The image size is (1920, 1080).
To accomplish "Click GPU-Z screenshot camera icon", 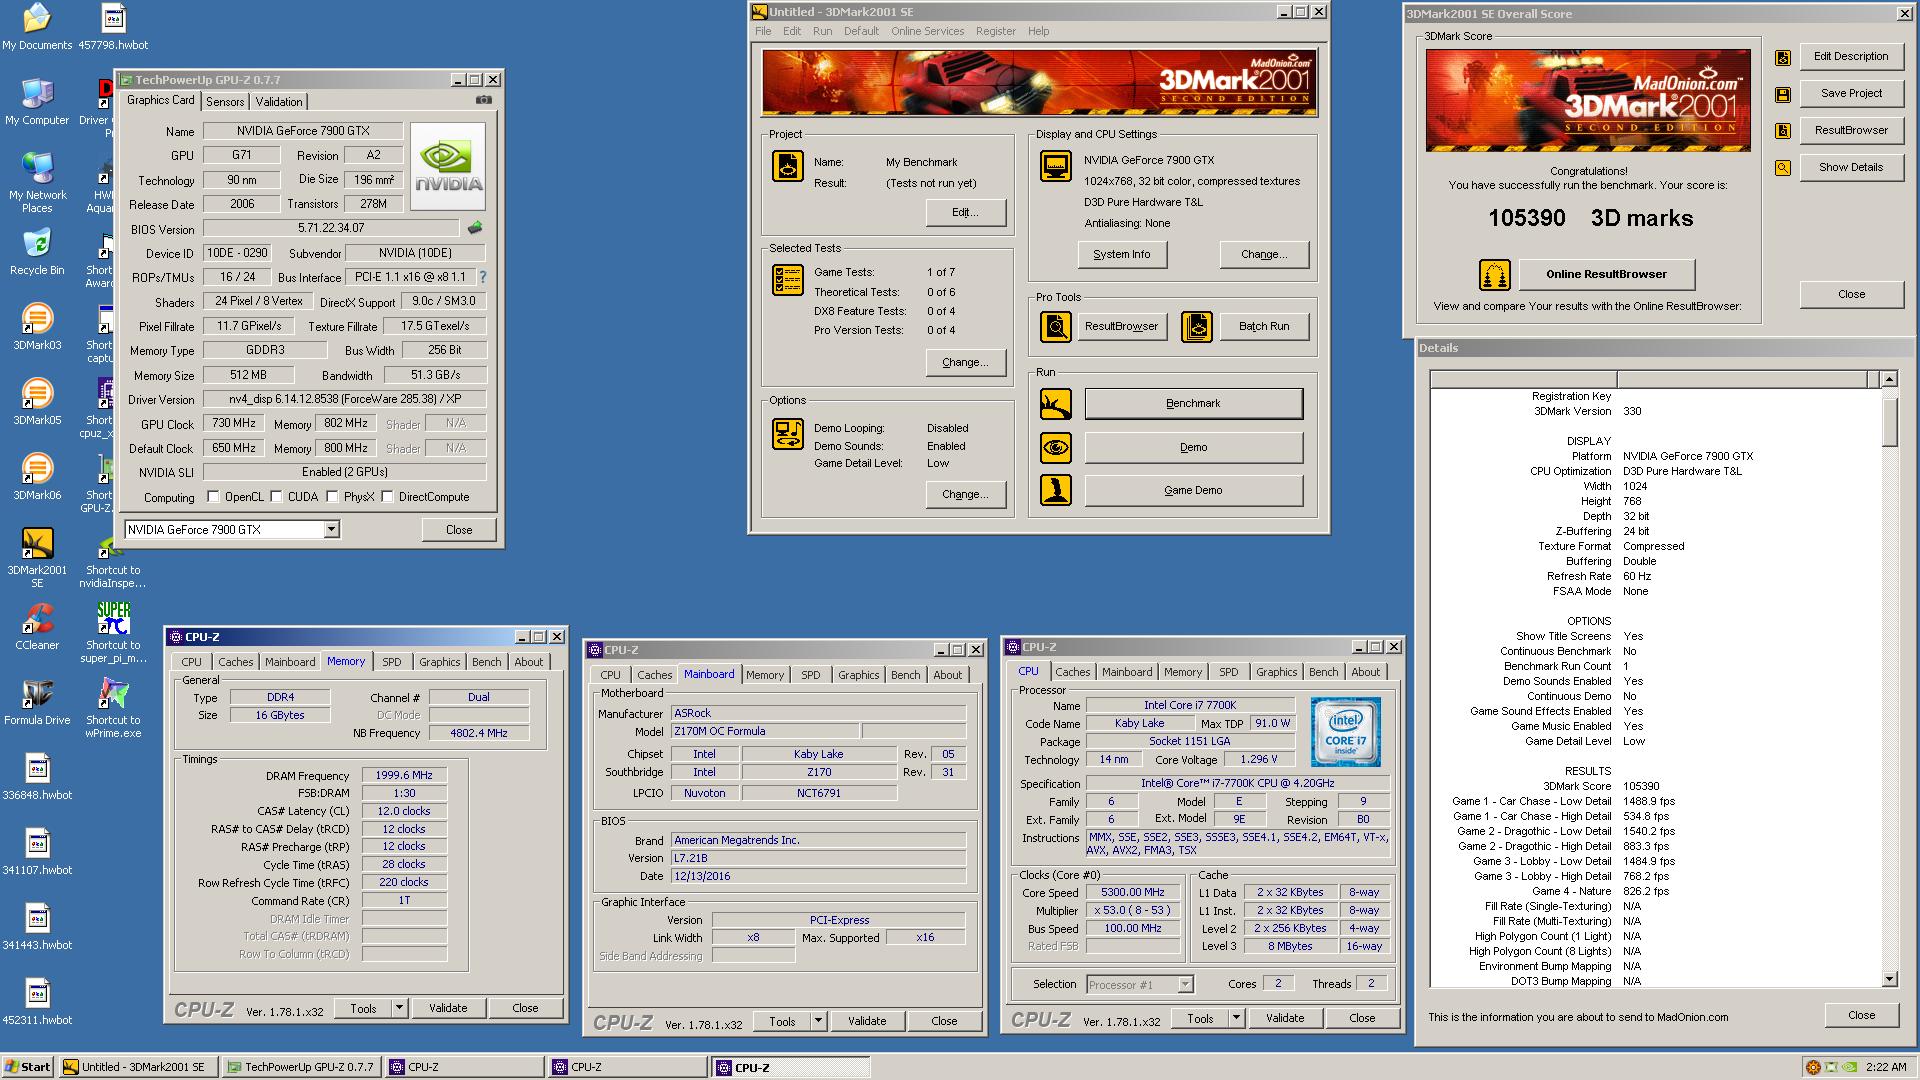I will tap(484, 100).
